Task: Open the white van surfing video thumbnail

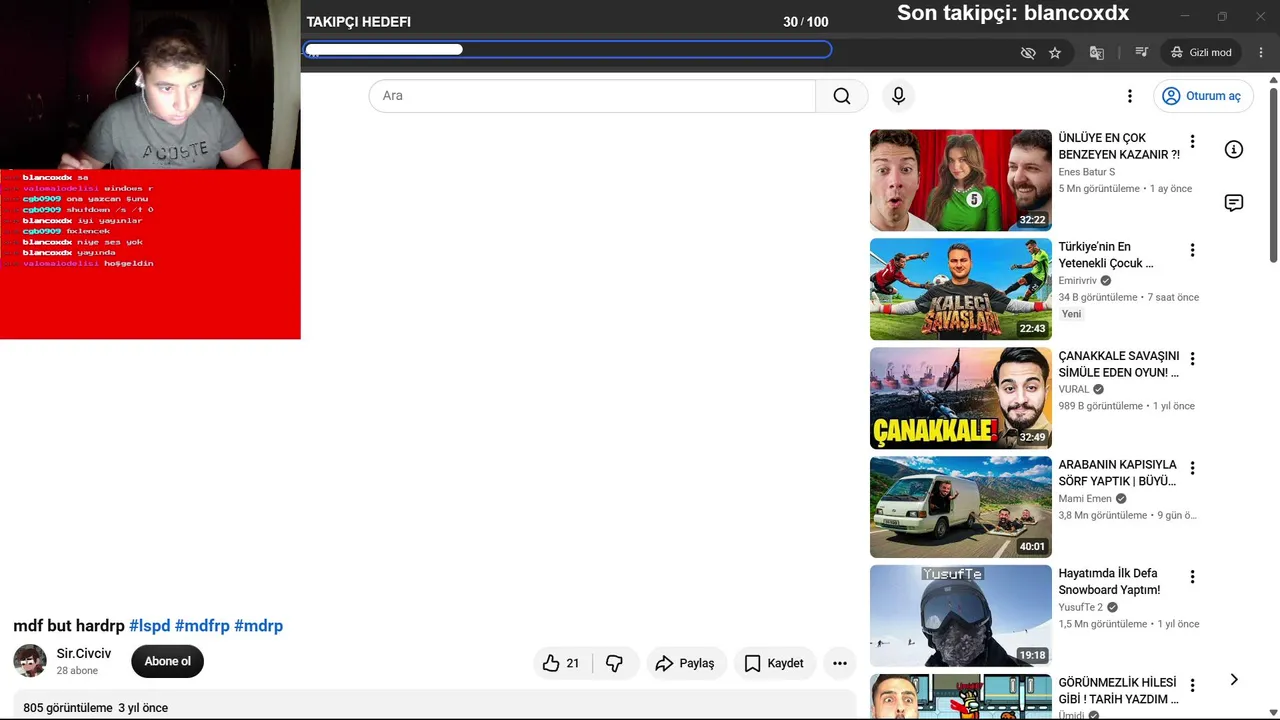Action: 961,507
